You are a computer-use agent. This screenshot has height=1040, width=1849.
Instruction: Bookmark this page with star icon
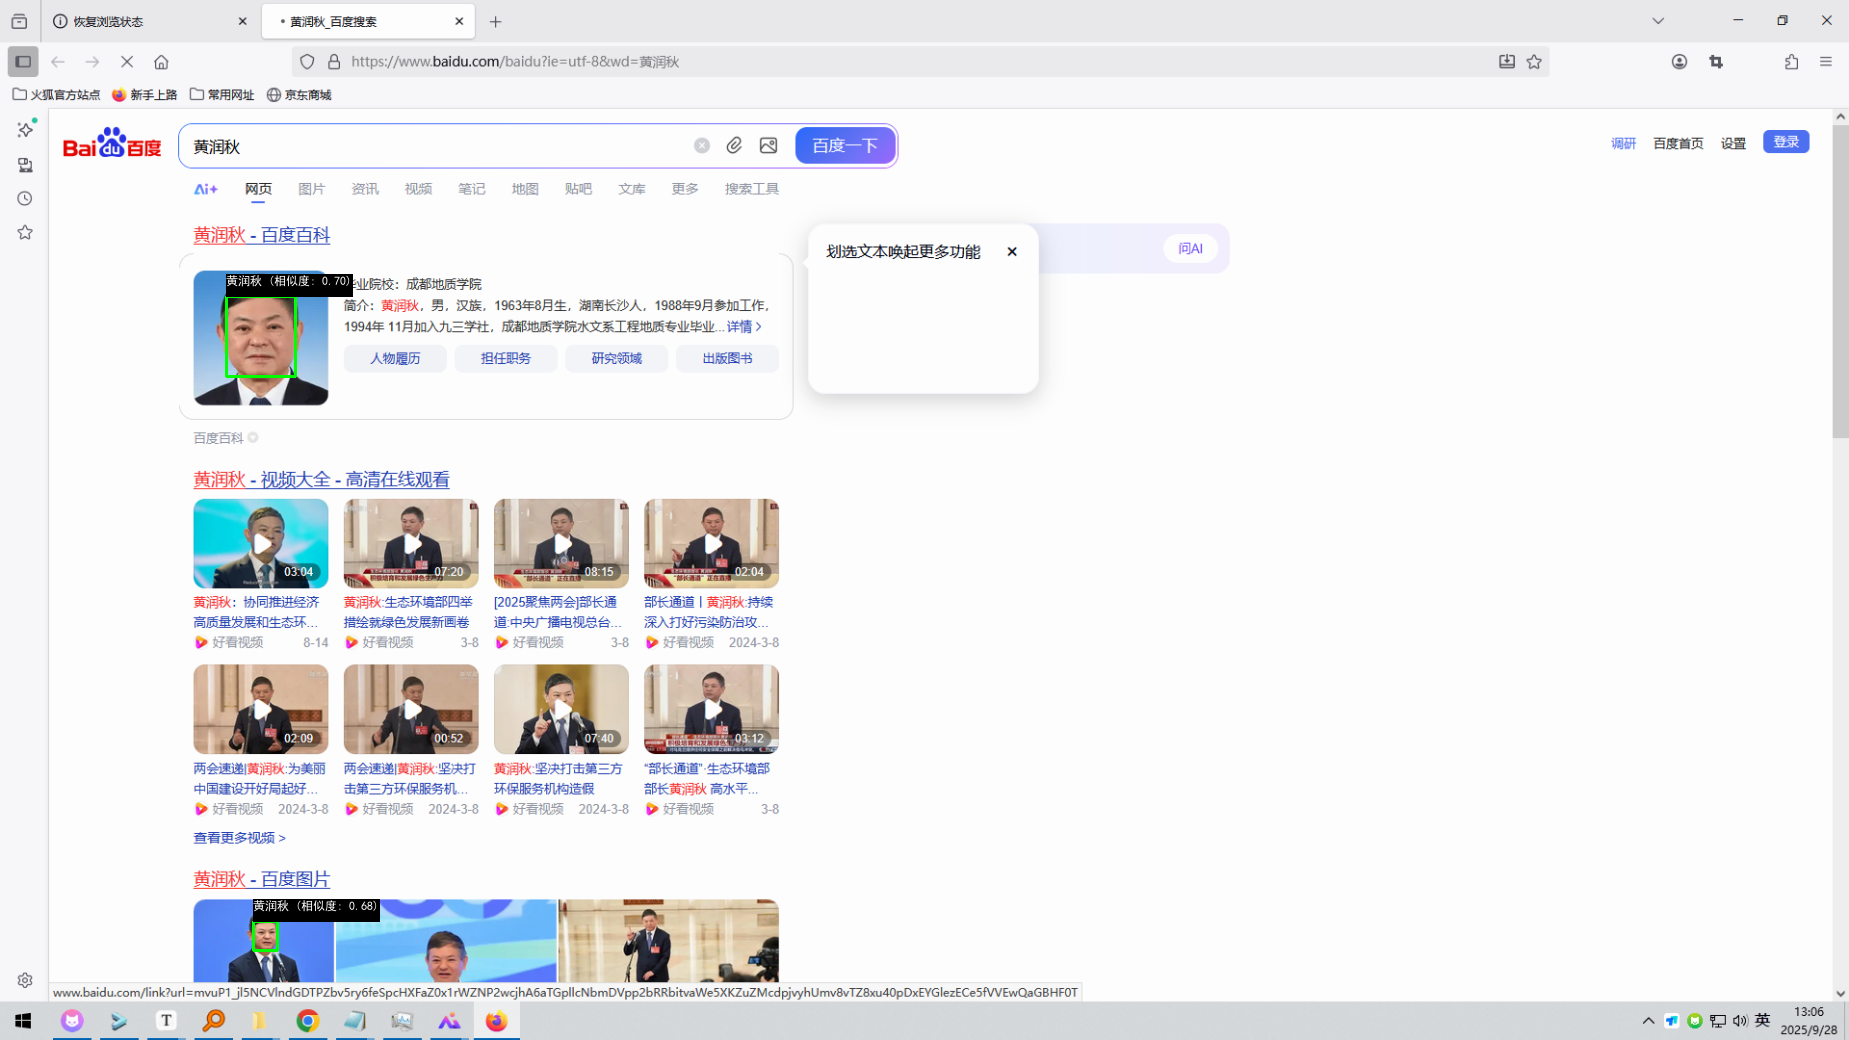(x=1534, y=62)
